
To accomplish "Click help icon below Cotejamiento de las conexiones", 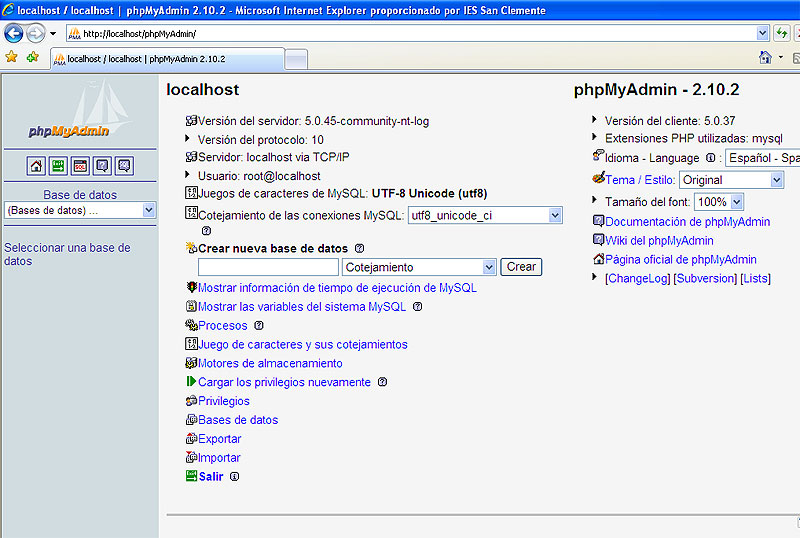I will 206,231.
